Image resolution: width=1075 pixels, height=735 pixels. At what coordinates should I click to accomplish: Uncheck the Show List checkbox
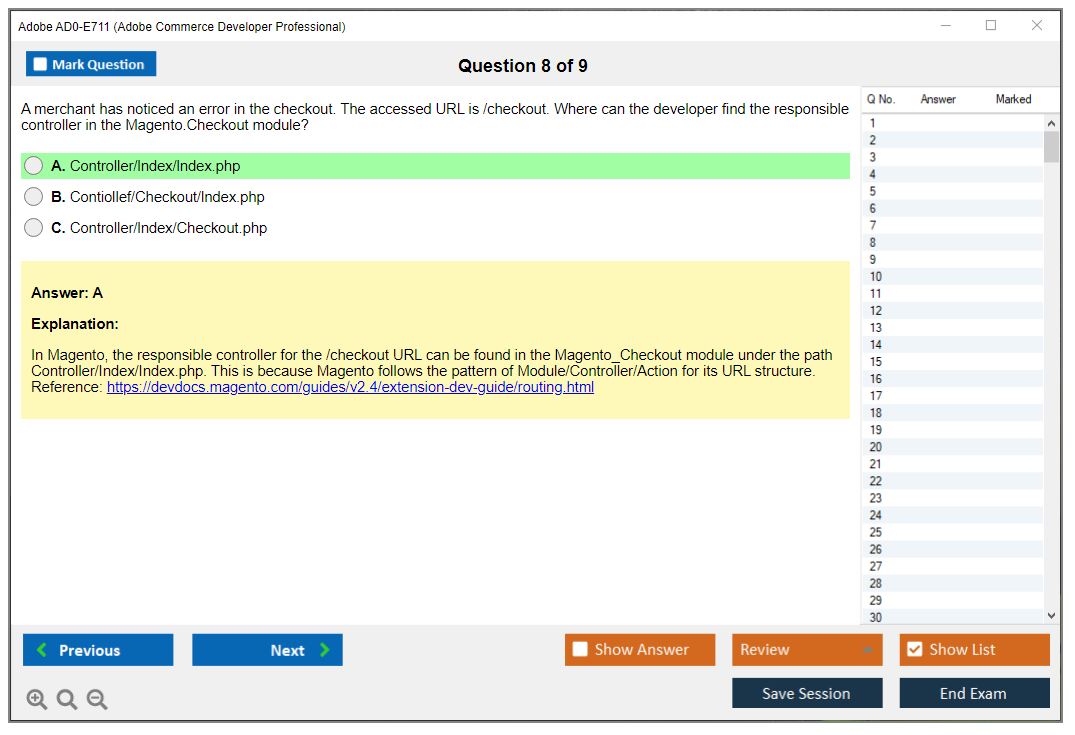(x=914, y=650)
